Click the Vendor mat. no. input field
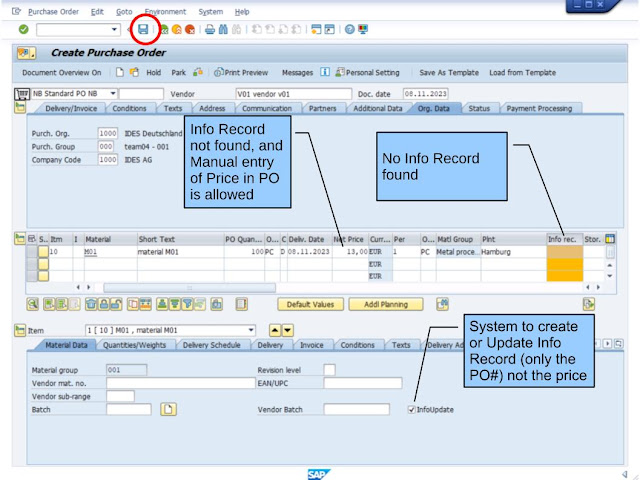640x480 pixels. point(181,383)
